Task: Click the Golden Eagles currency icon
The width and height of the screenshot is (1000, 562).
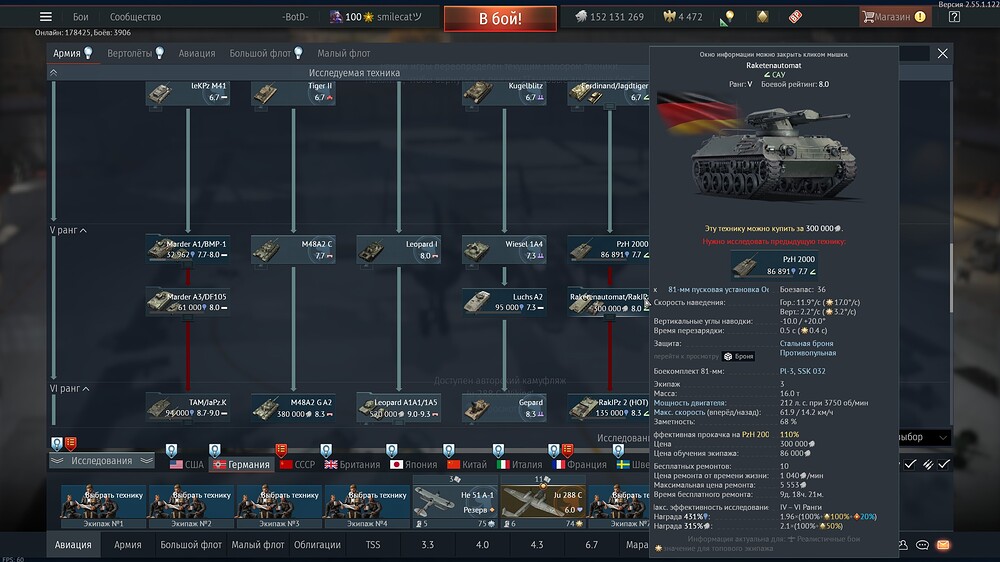Action: pyautogui.click(x=669, y=17)
